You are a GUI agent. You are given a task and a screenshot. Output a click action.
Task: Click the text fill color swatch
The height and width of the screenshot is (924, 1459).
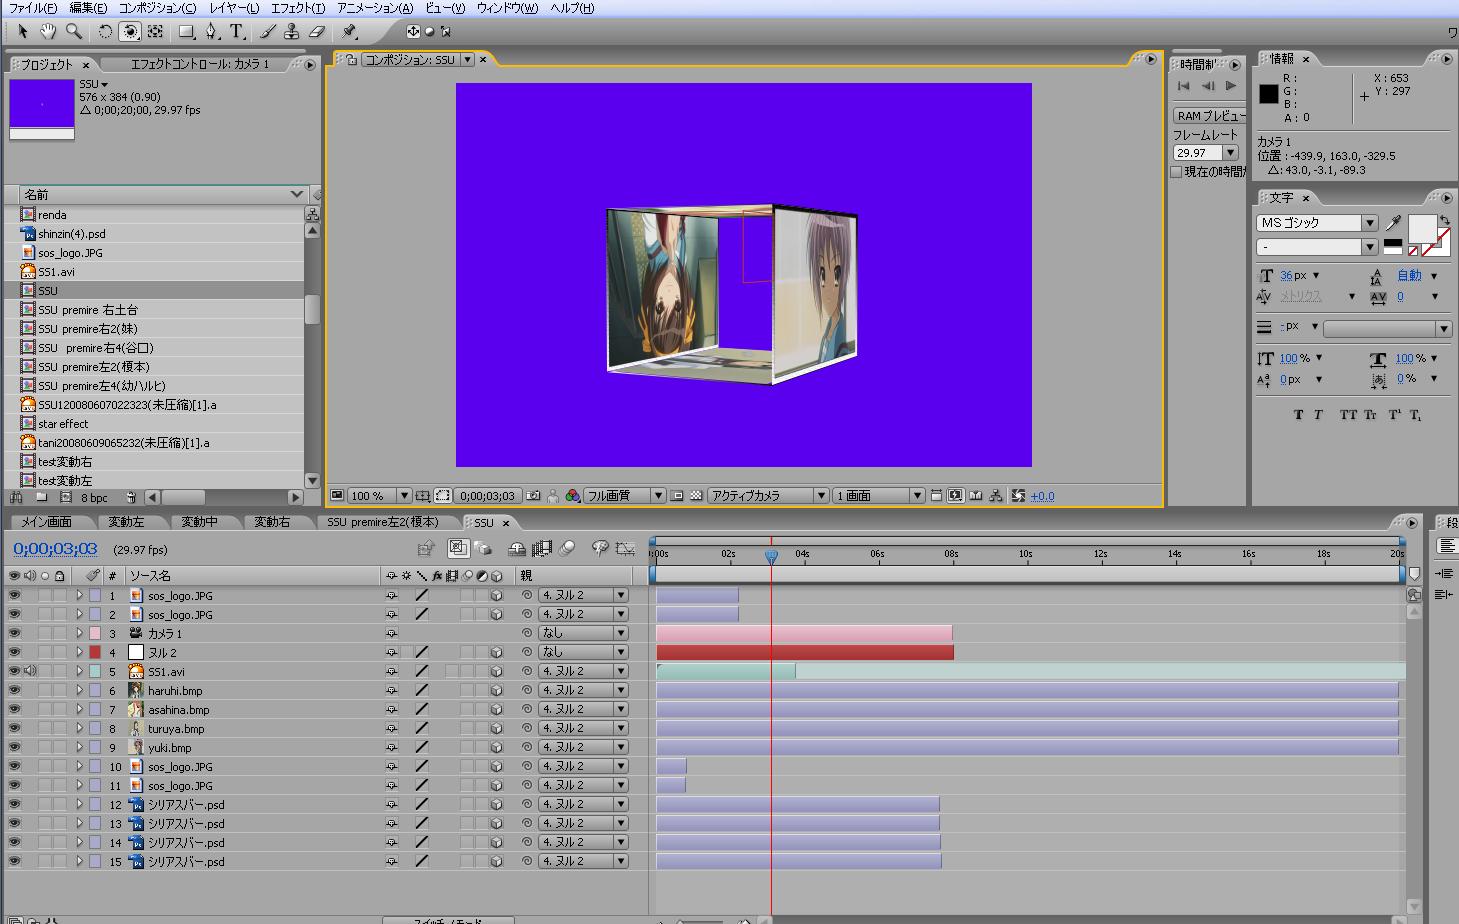click(x=1422, y=229)
